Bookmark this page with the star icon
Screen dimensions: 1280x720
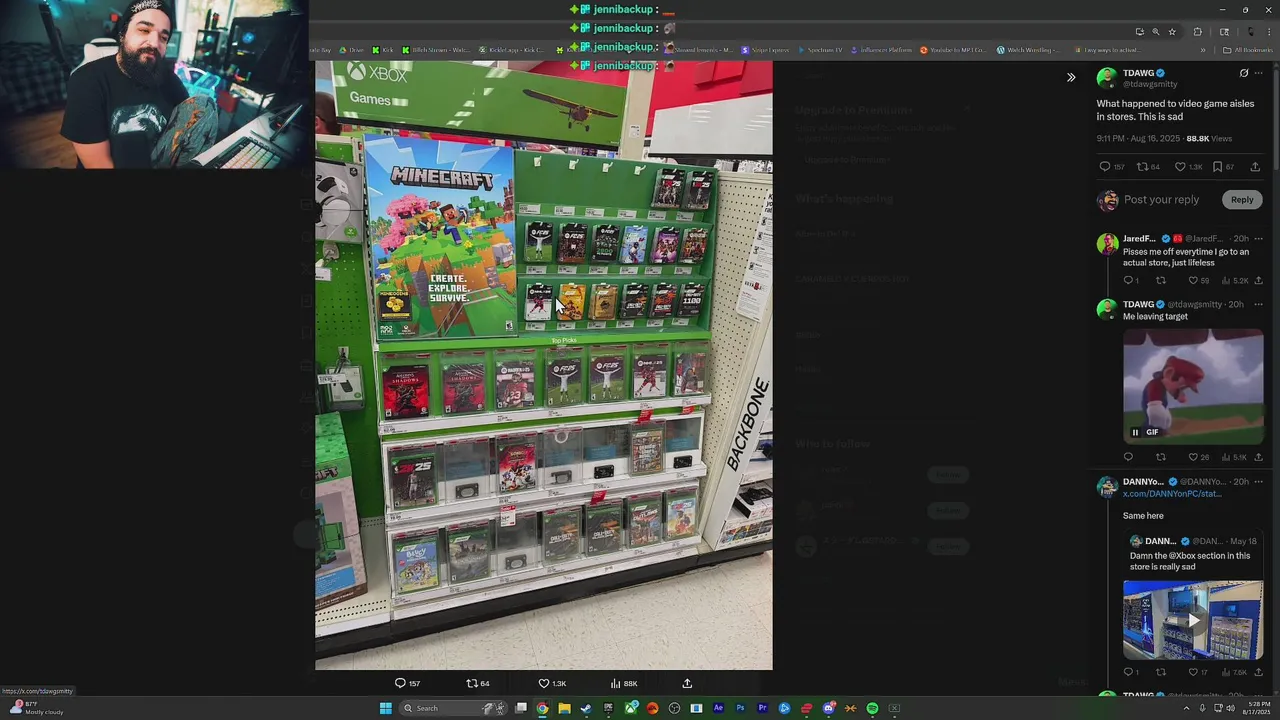click(1172, 32)
